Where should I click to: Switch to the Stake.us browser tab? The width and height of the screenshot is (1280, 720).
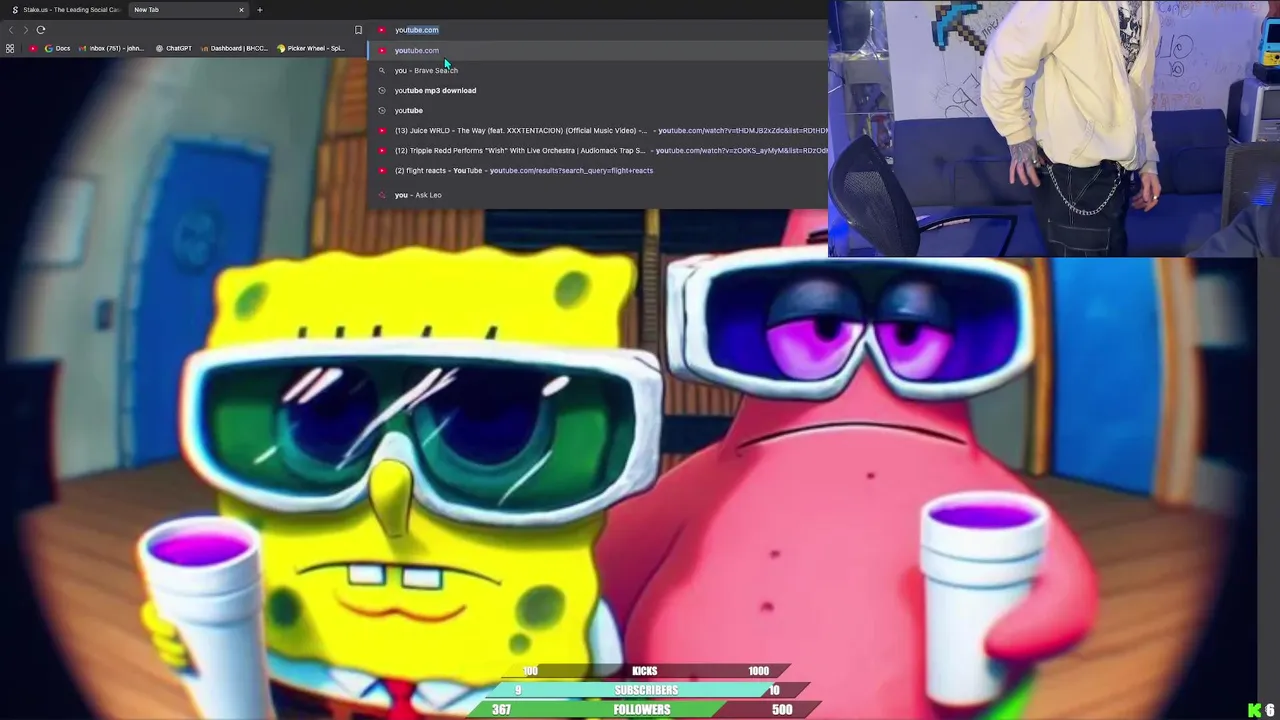[64, 10]
